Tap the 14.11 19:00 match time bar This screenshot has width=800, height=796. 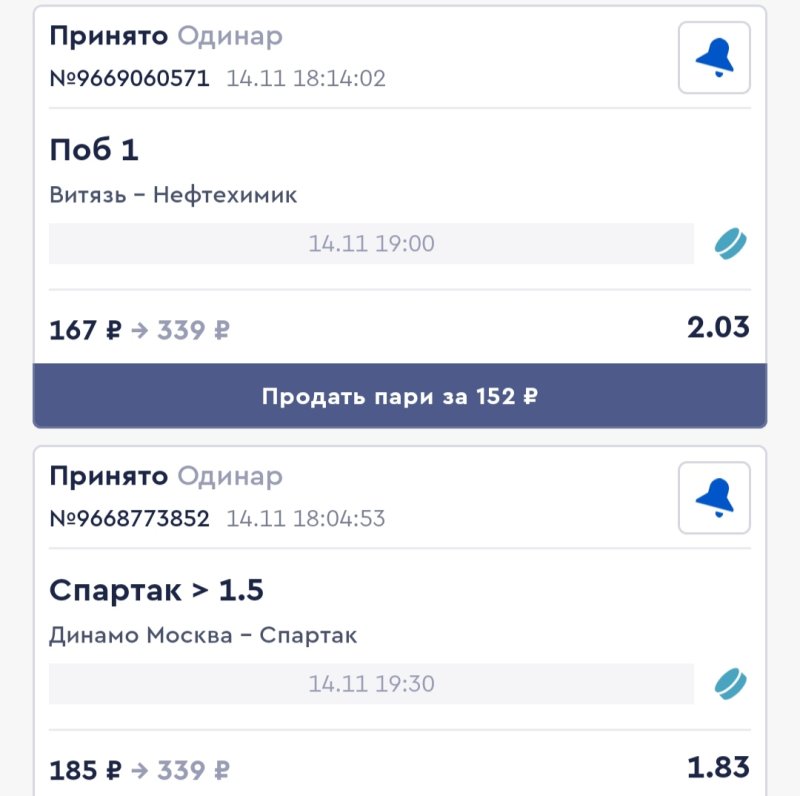(371, 243)
